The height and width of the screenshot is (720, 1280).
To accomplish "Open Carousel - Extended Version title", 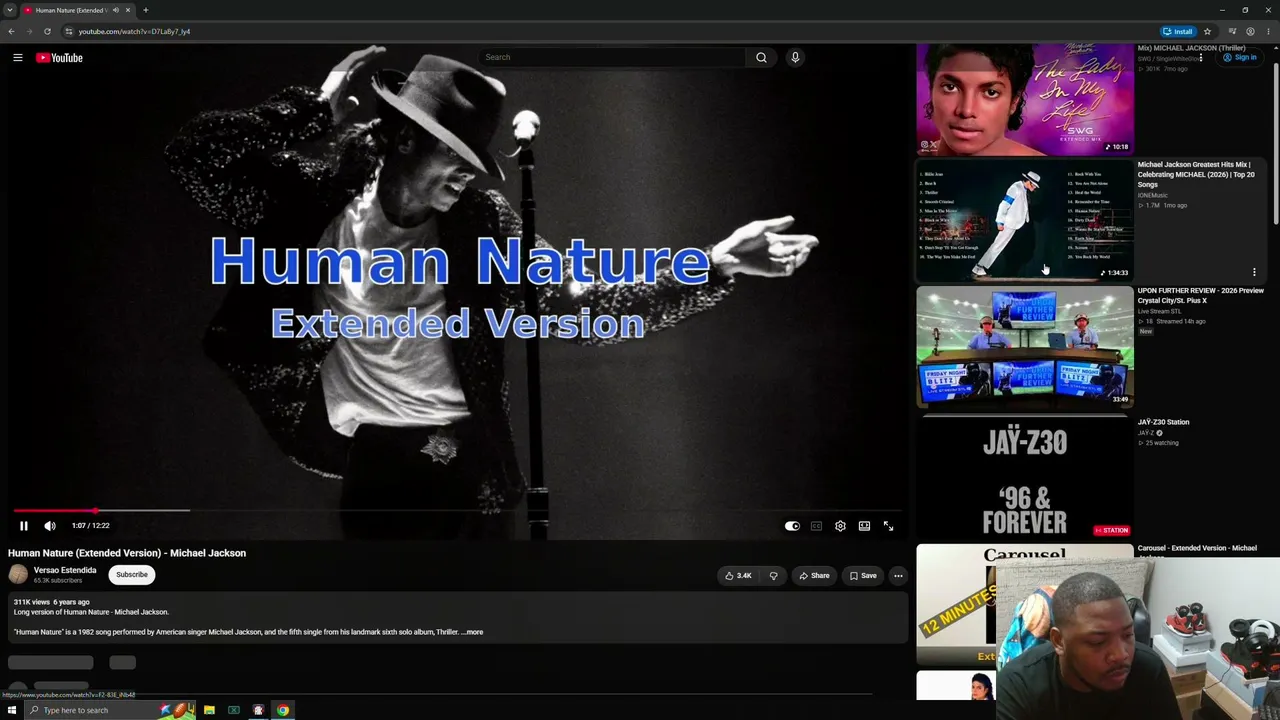I will (x=1197, y=548).
